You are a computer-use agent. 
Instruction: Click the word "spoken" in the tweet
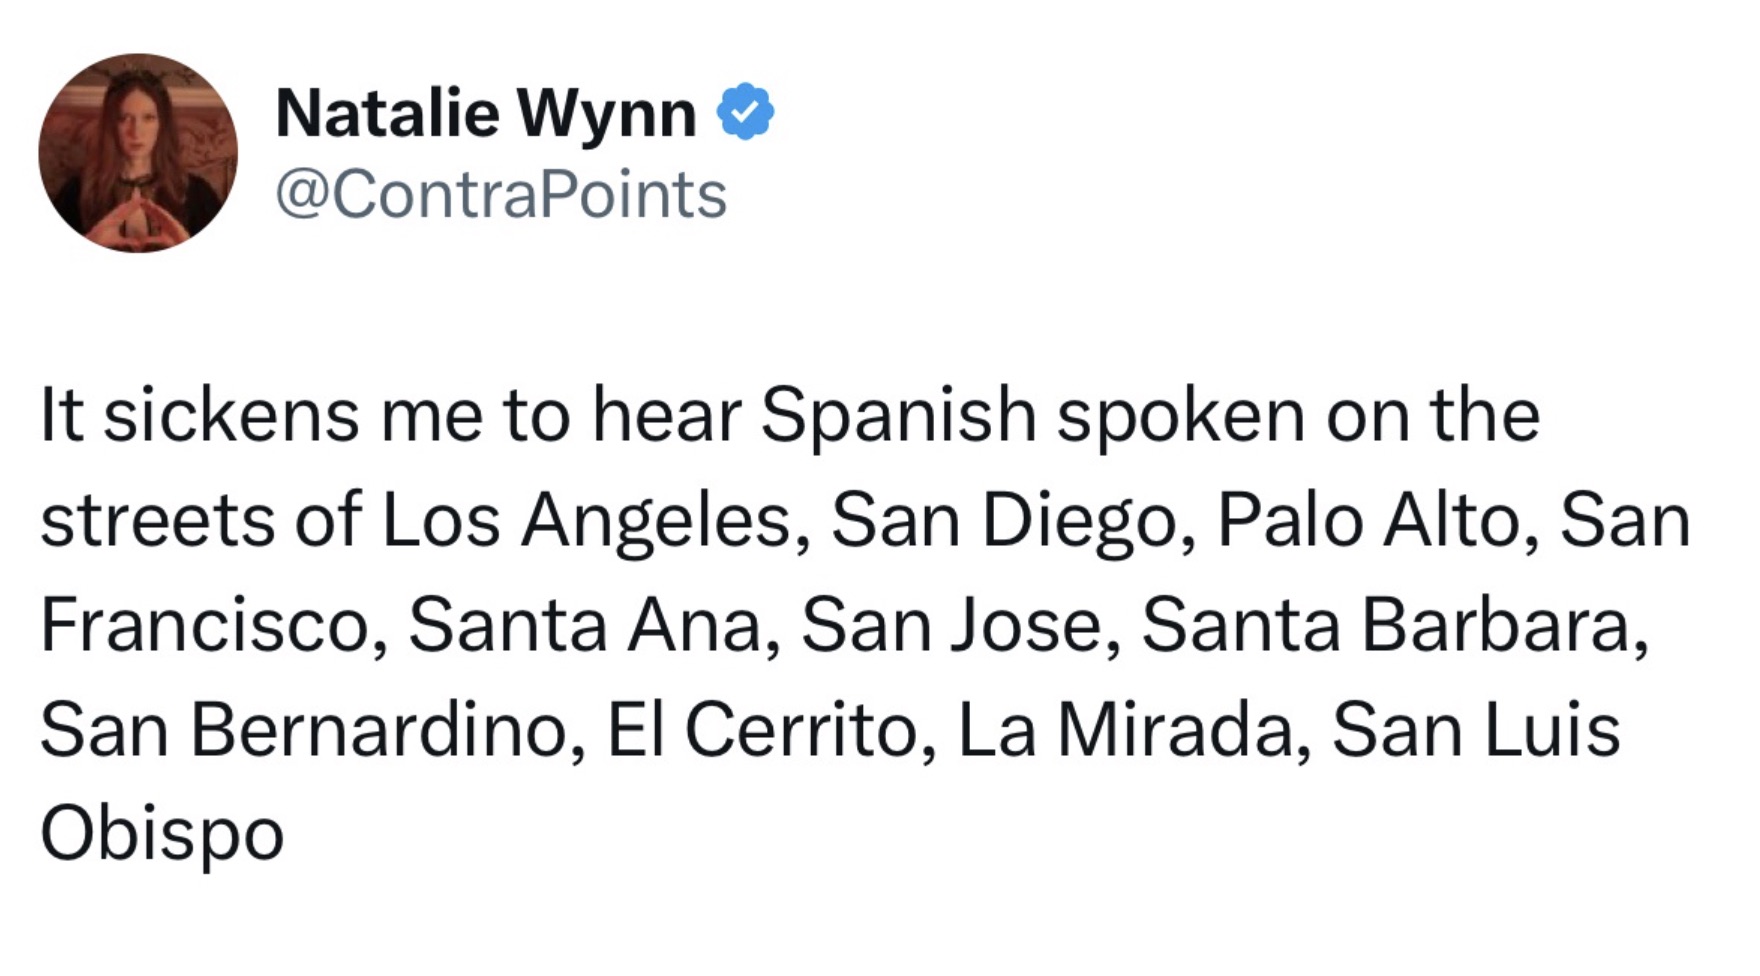[1181, 415]
